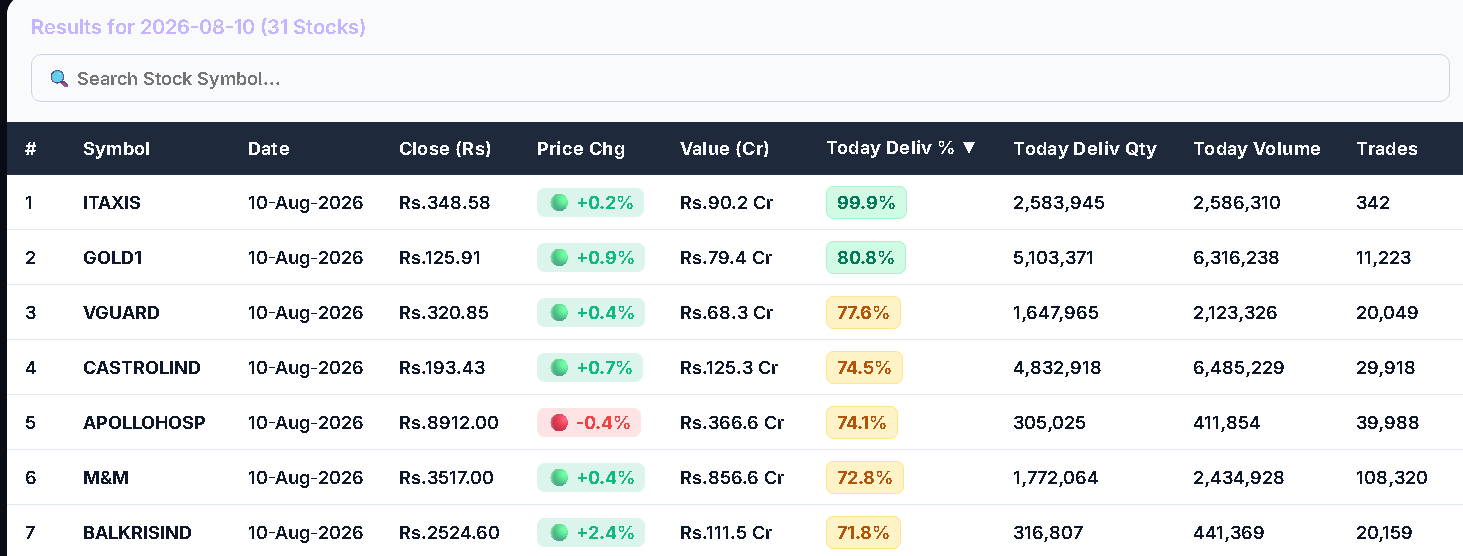Screen dimensions: 1463x556
Task: Click green dot icon in VGUARD row
Action: click(x=559, y=312)
